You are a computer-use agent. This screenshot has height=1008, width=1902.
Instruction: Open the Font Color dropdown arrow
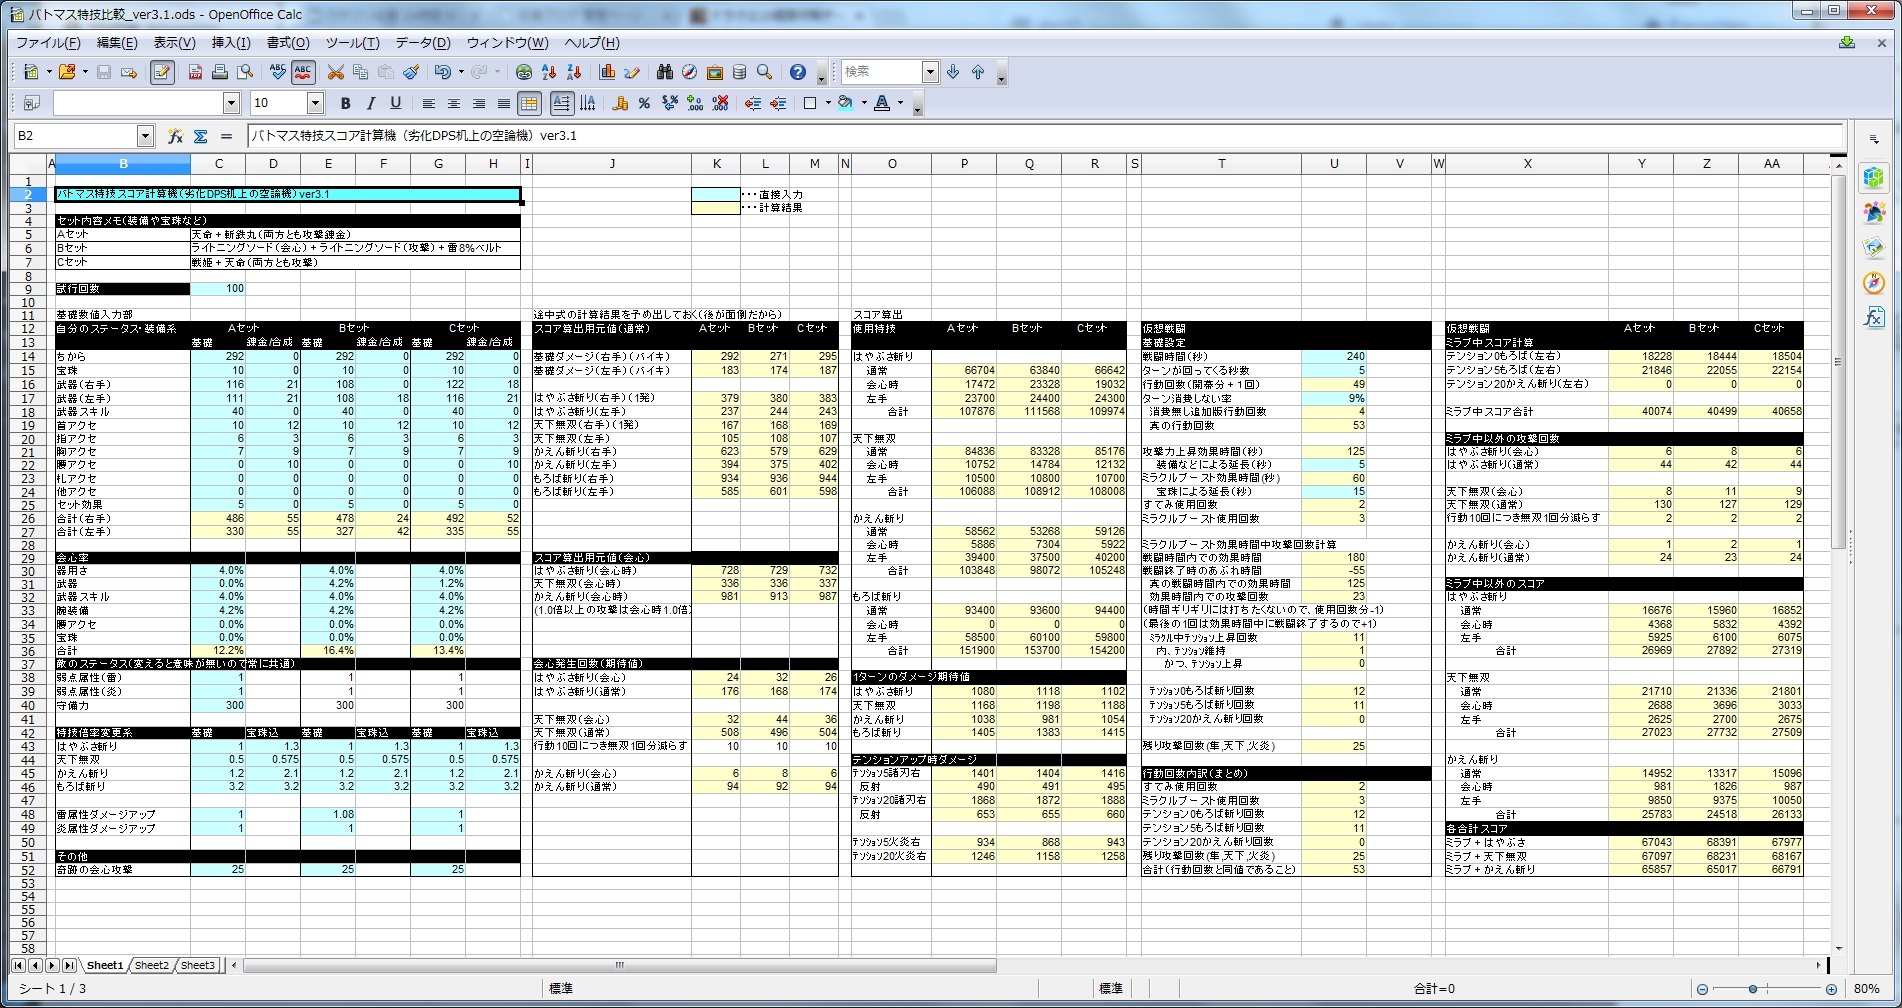tap(900, 103)
